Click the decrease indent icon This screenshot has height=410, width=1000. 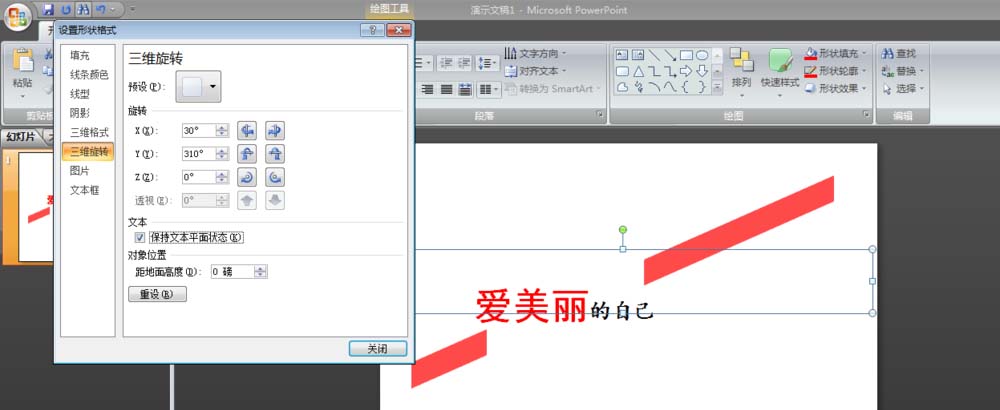446,62
